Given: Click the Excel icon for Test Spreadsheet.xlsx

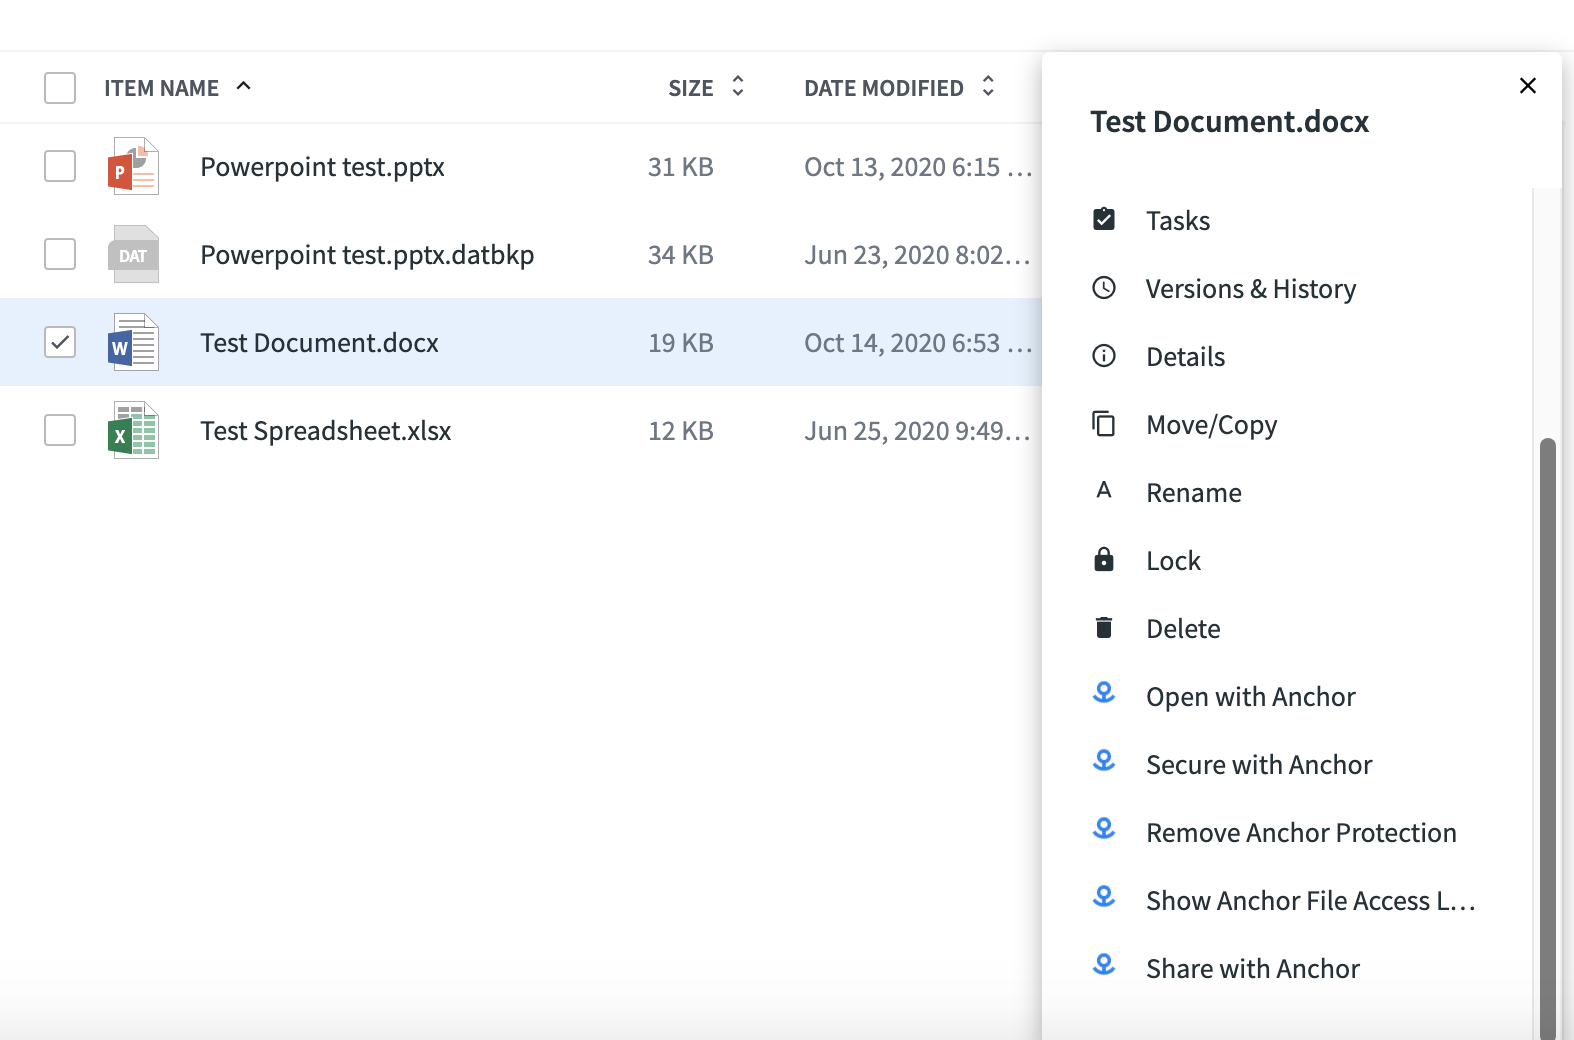Looking at the screenshot, I should (x=133, y=430).
